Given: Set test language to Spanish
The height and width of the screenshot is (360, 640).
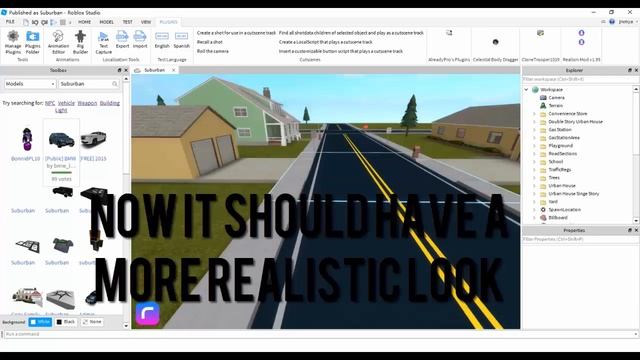Looking at the screenshot, I should point(181,40).
